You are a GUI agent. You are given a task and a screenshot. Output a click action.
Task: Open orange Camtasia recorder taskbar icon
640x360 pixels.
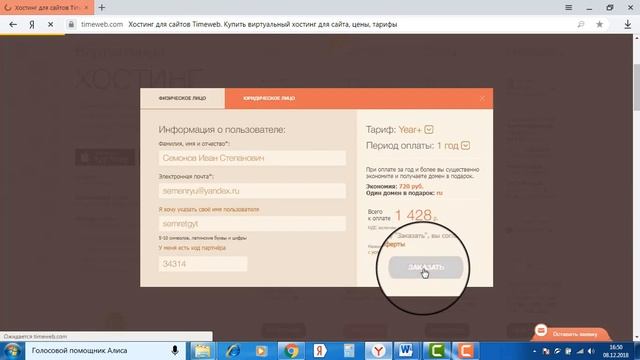point(465,351)
